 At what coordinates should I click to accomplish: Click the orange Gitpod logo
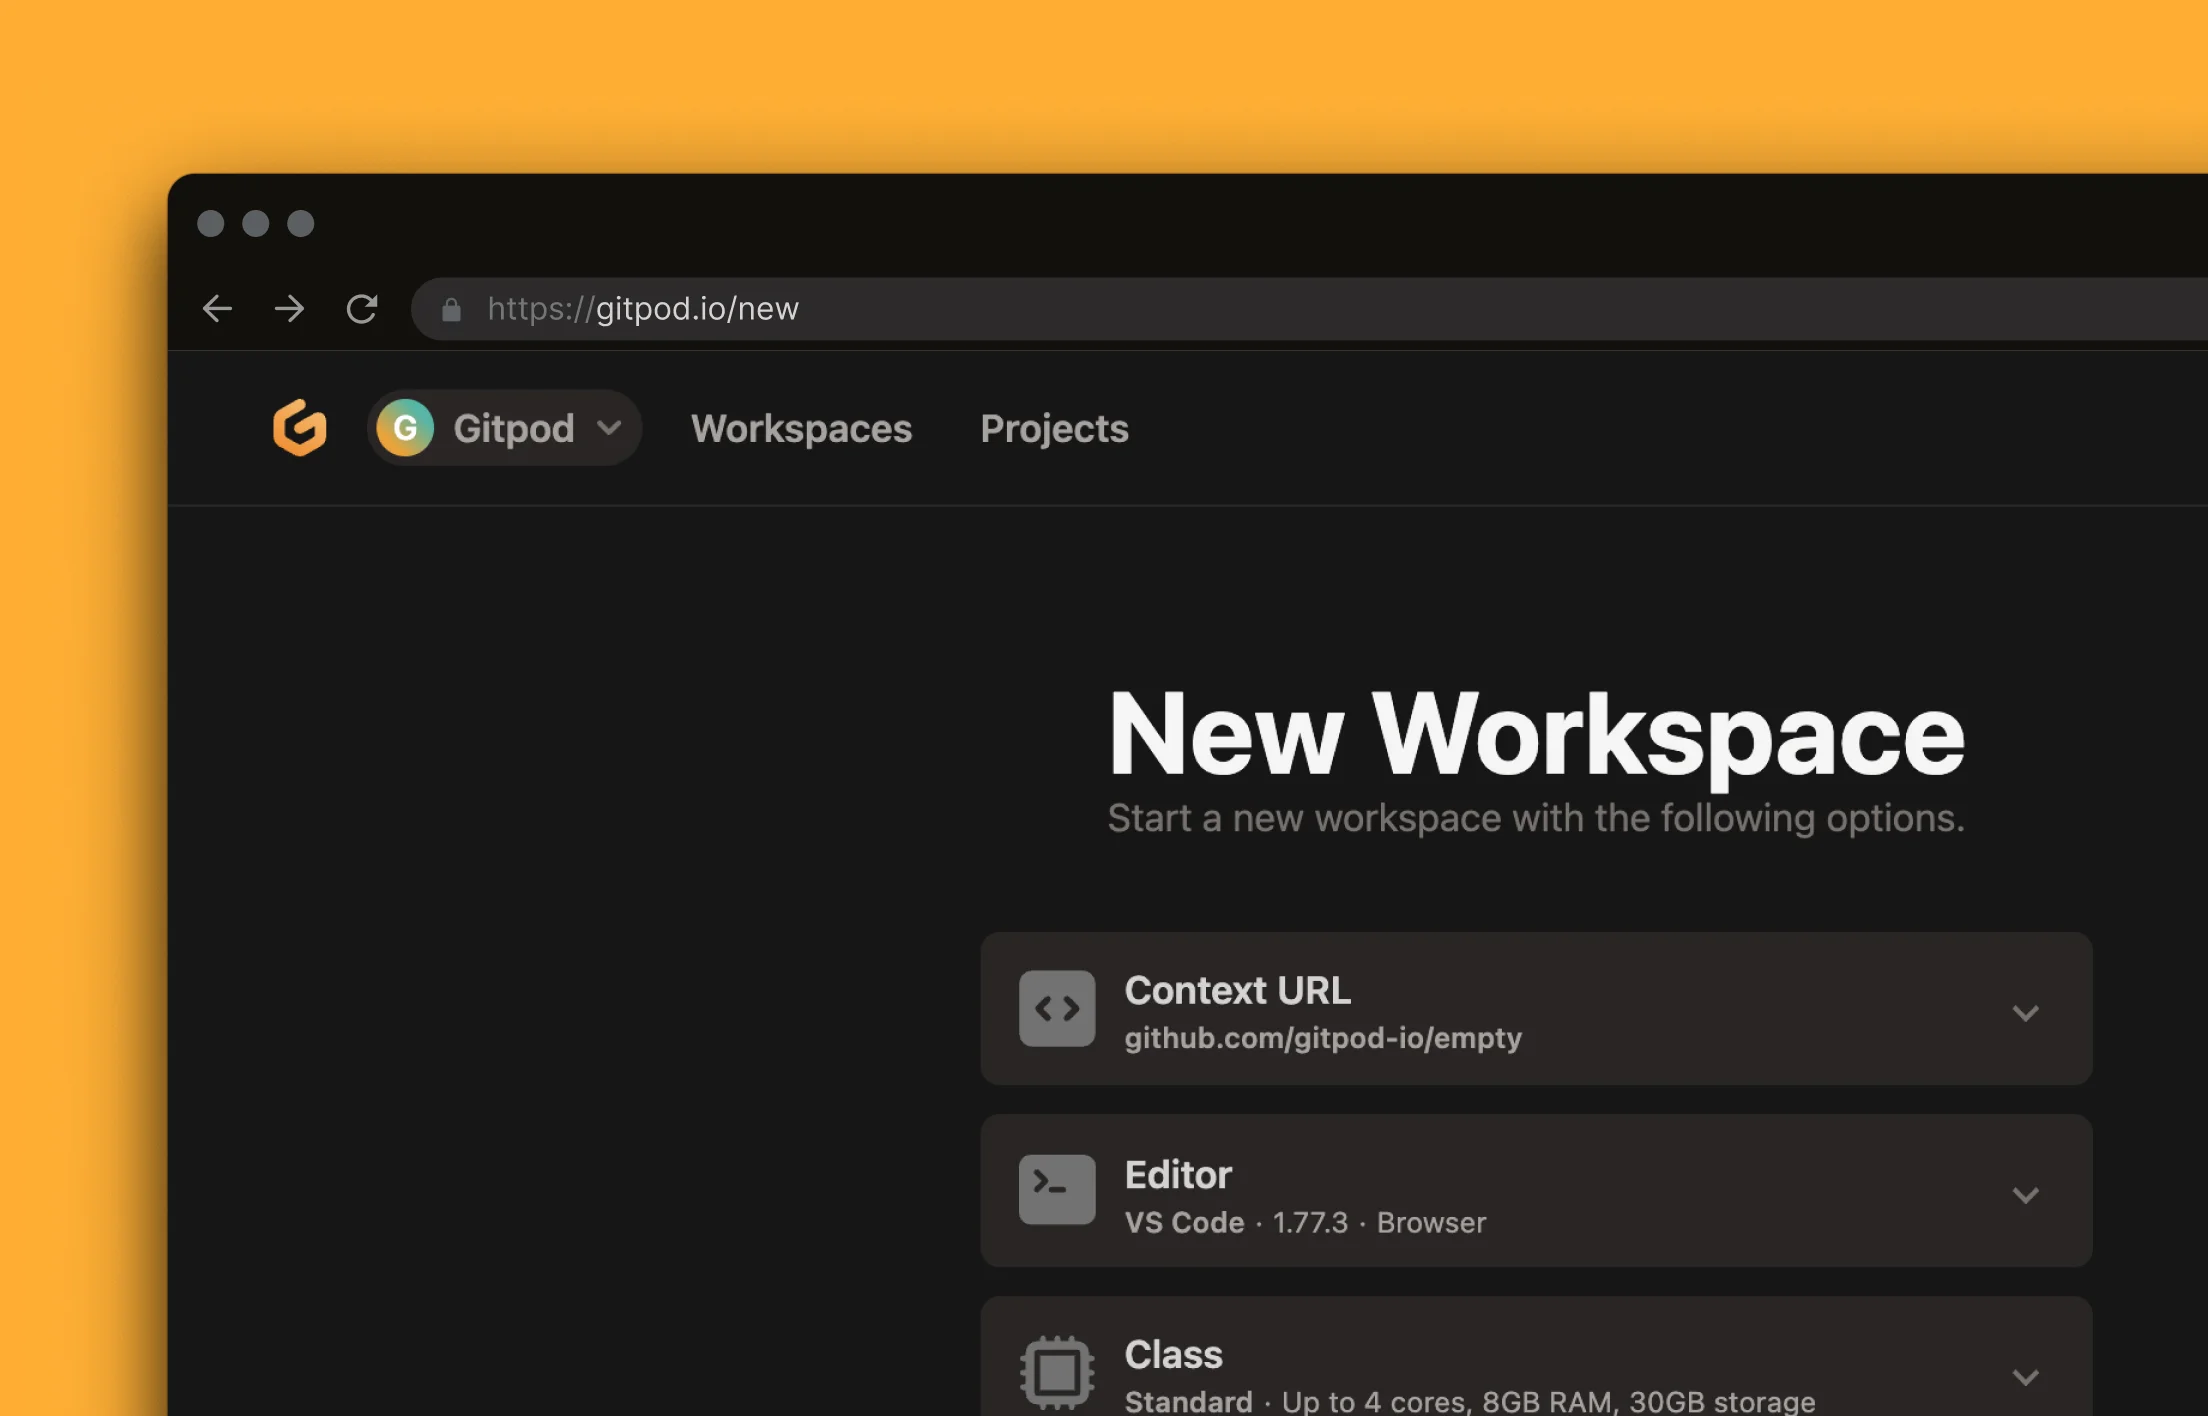pyautogui.click(x=300, y=427)
